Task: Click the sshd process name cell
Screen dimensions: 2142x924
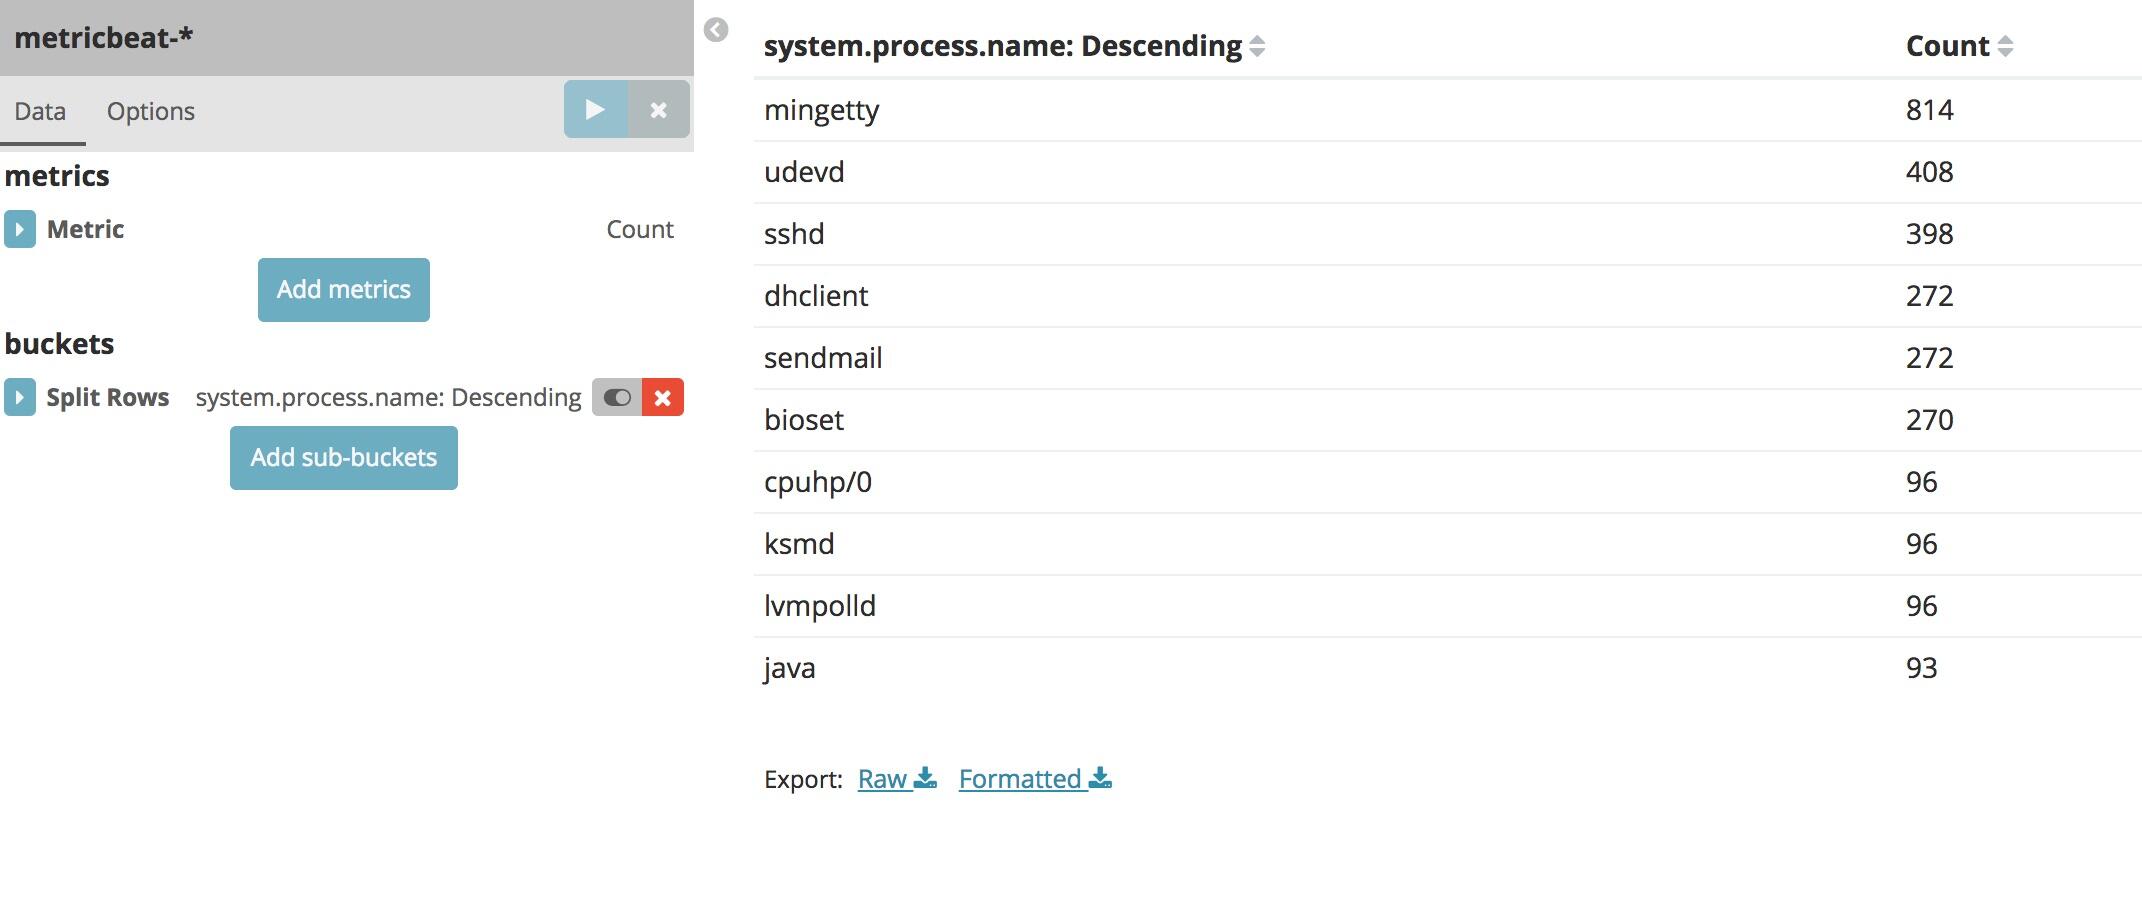Action: pyautogui.click(x=794, y=234)
